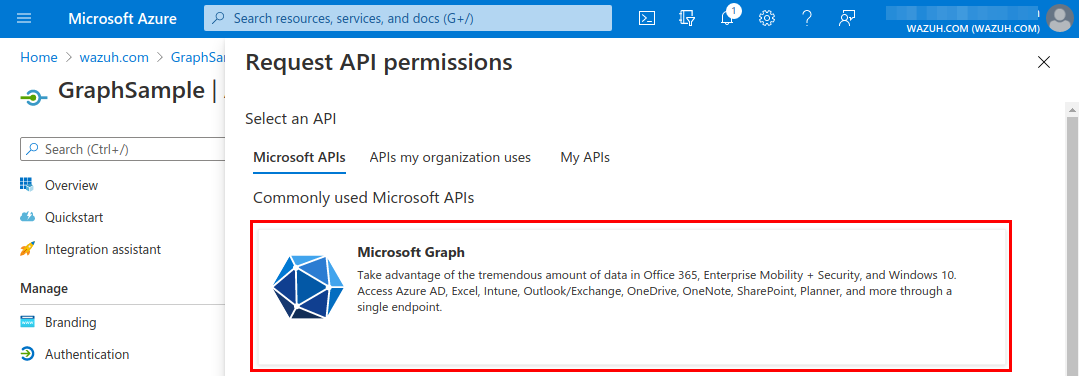This screenshot has width=1079, height=376.
Task: Switch to the APIs my organization uses tab
Action: (x=450, y=158)
